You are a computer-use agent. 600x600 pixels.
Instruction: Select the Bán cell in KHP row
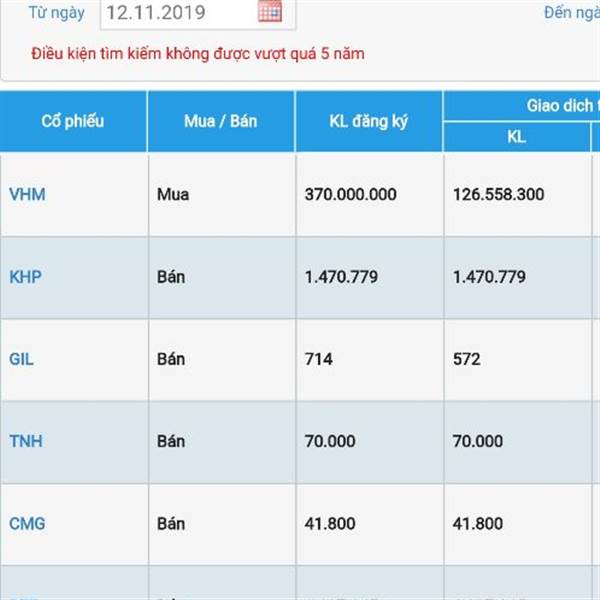tap(222, 277)
